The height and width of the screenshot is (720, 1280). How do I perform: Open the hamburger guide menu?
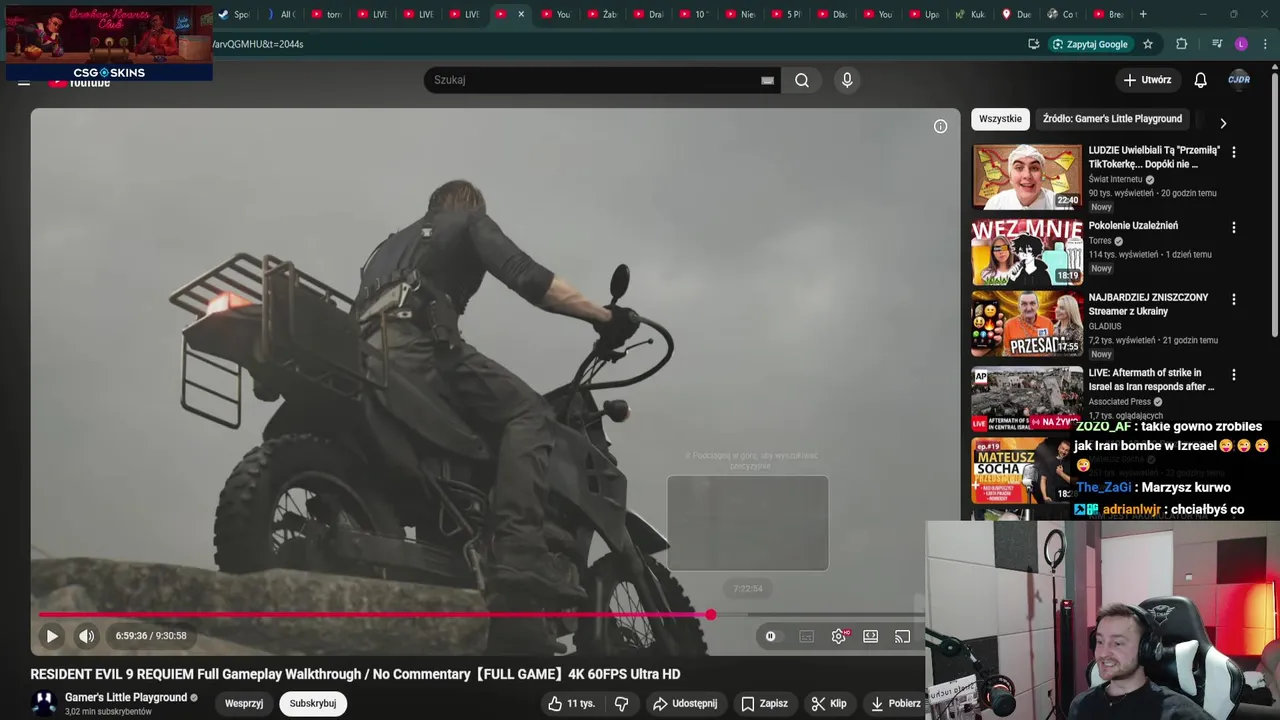[23, 82]
